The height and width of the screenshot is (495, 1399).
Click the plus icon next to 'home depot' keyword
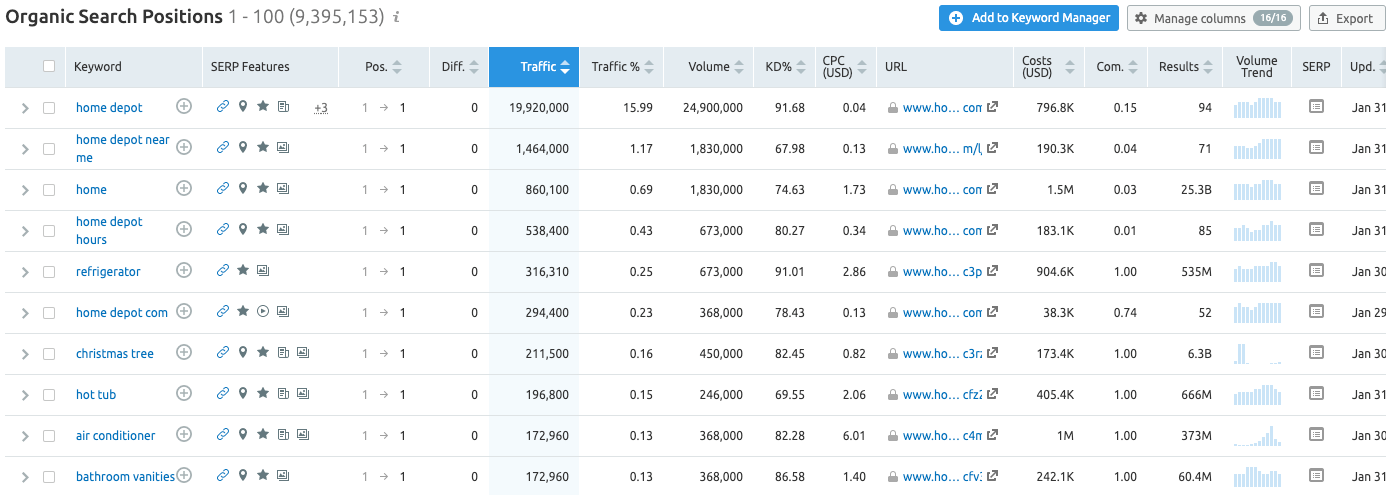(x=184, y=106)
